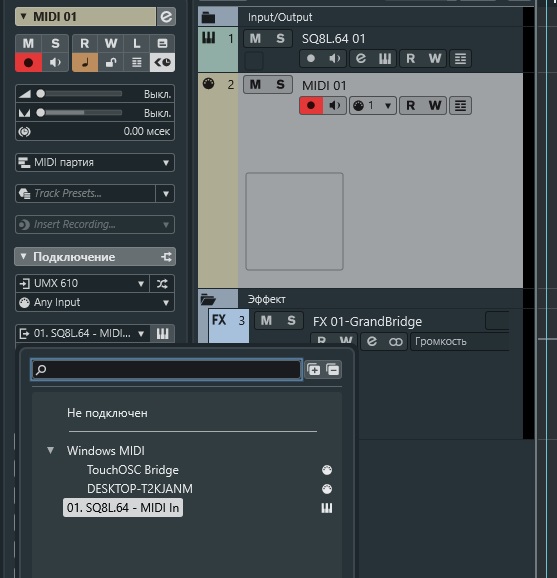The height and width of the screenshot is (578, 557).
Task: Click the Эффект folder track icon
Action: coord(208,299)
